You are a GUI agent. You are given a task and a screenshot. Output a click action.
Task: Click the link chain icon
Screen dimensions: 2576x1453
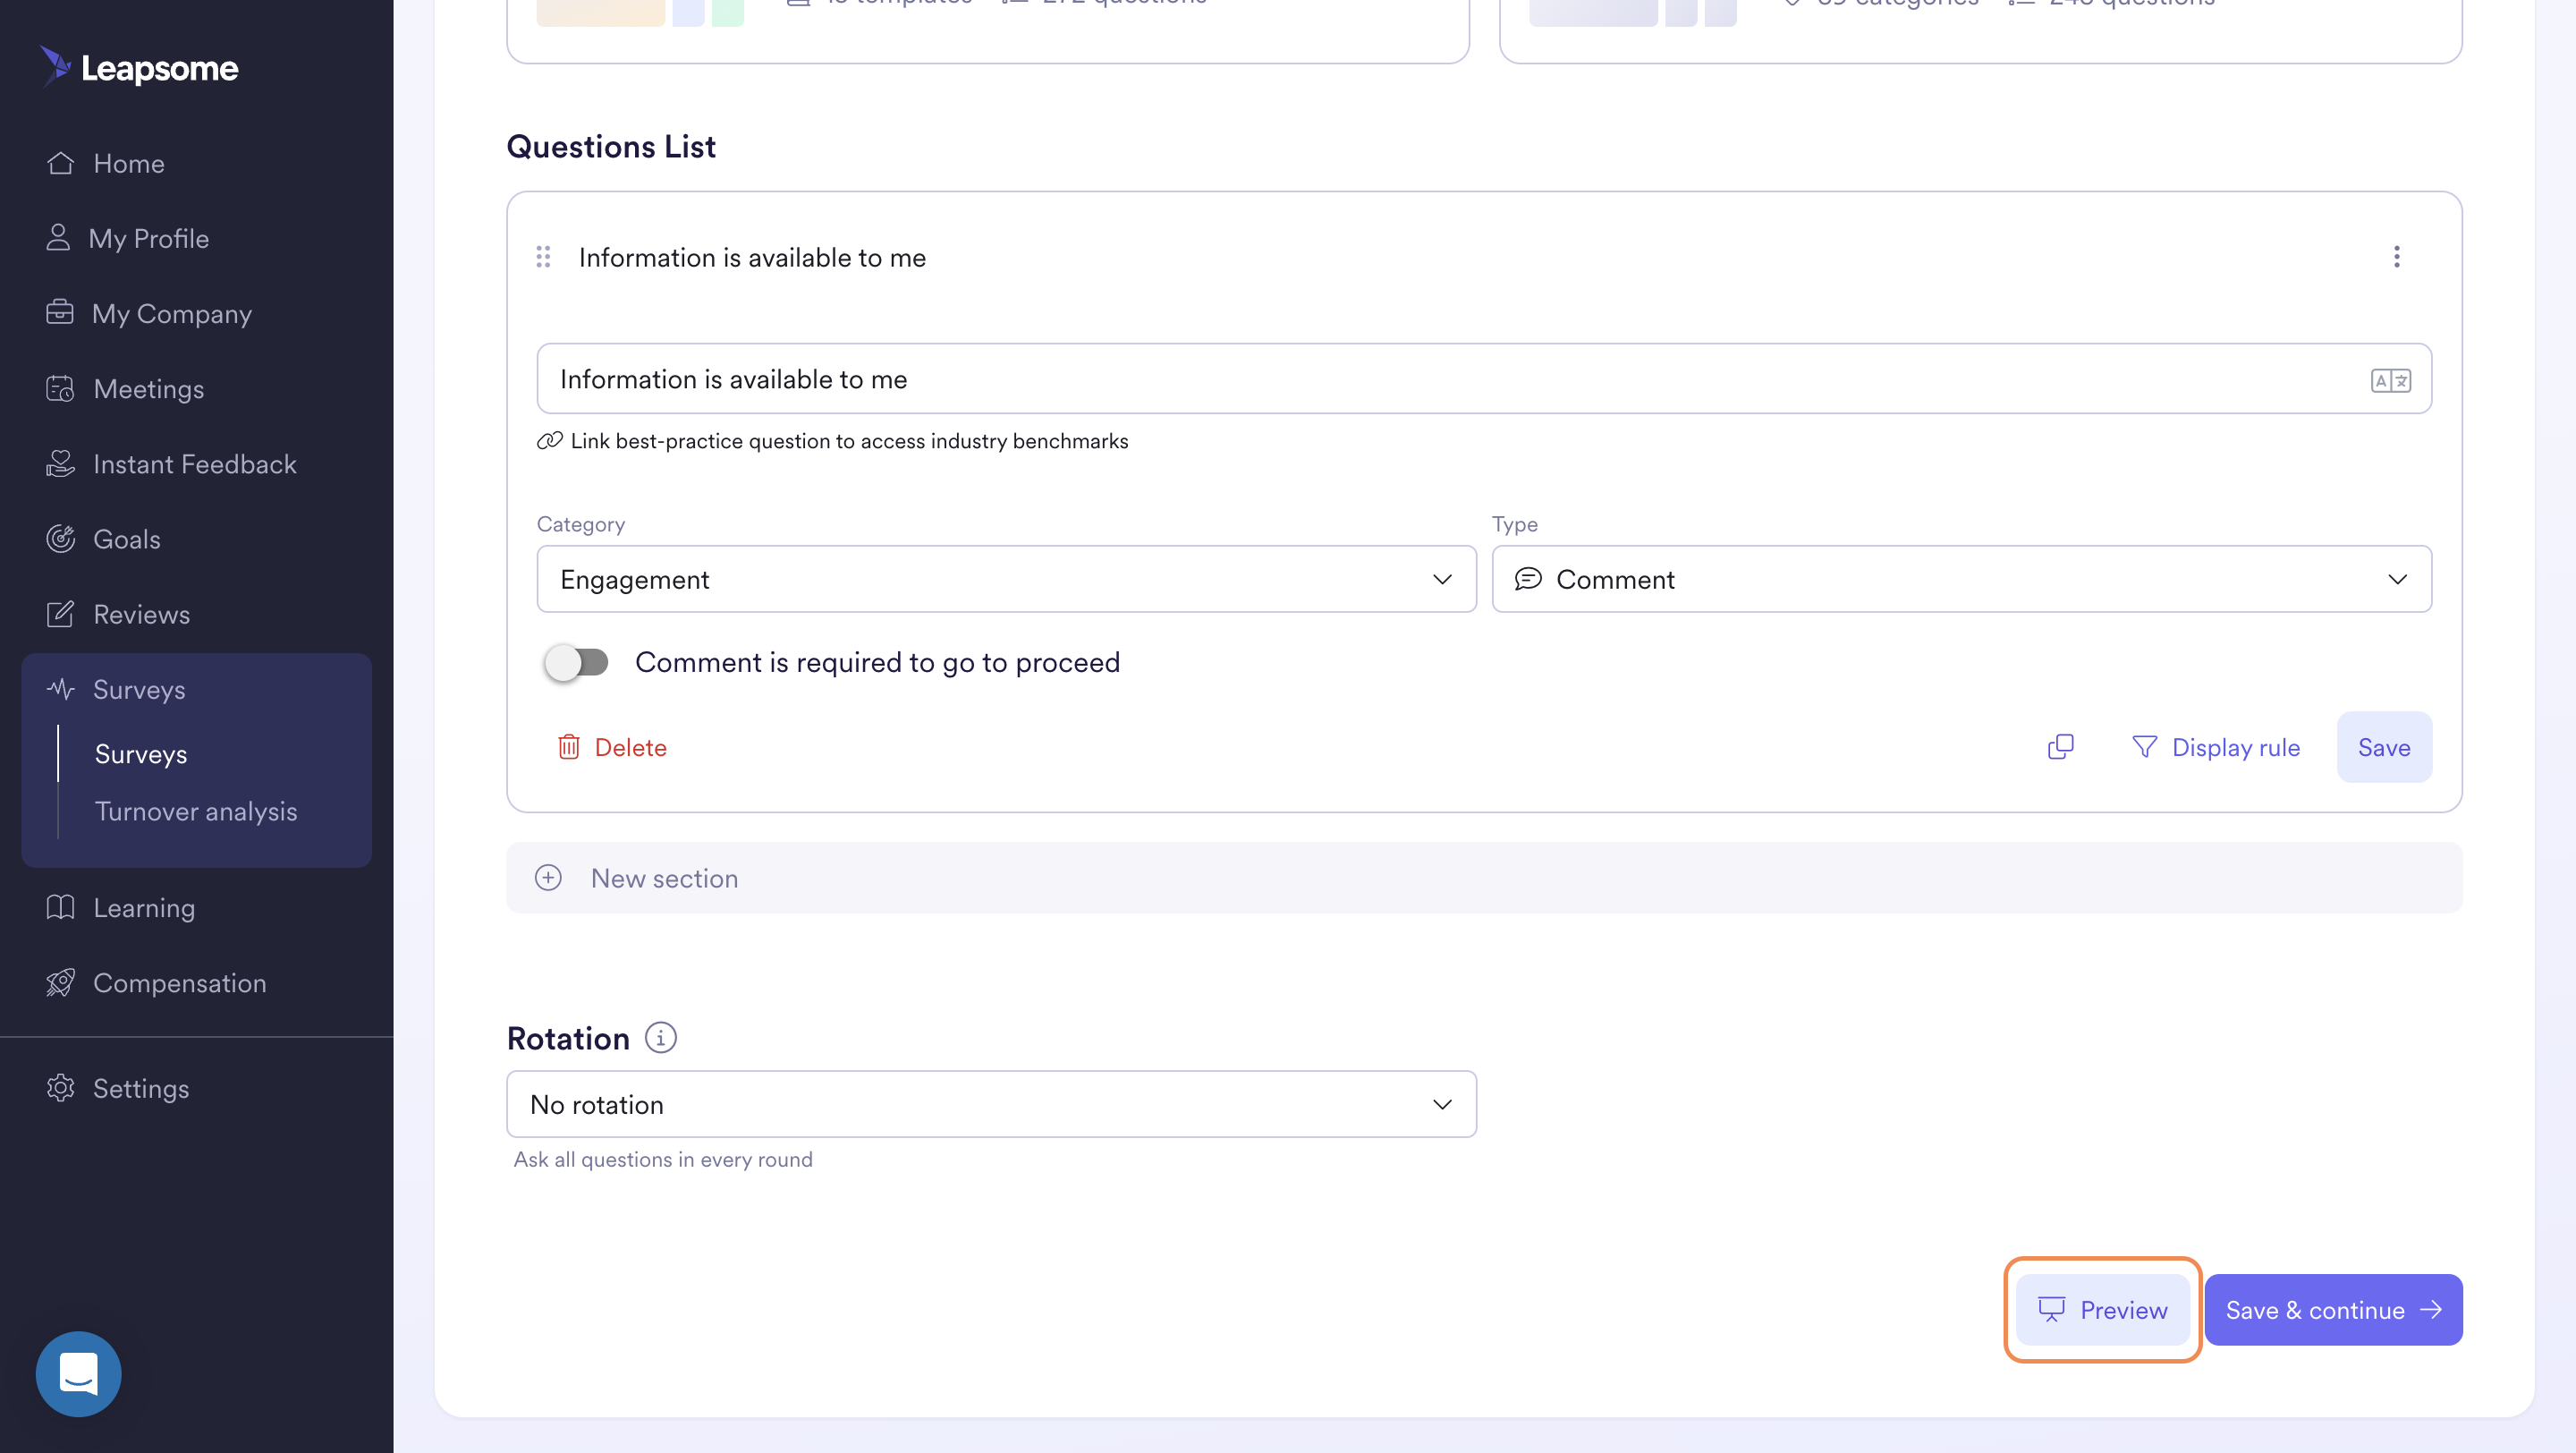pos(549,441)
